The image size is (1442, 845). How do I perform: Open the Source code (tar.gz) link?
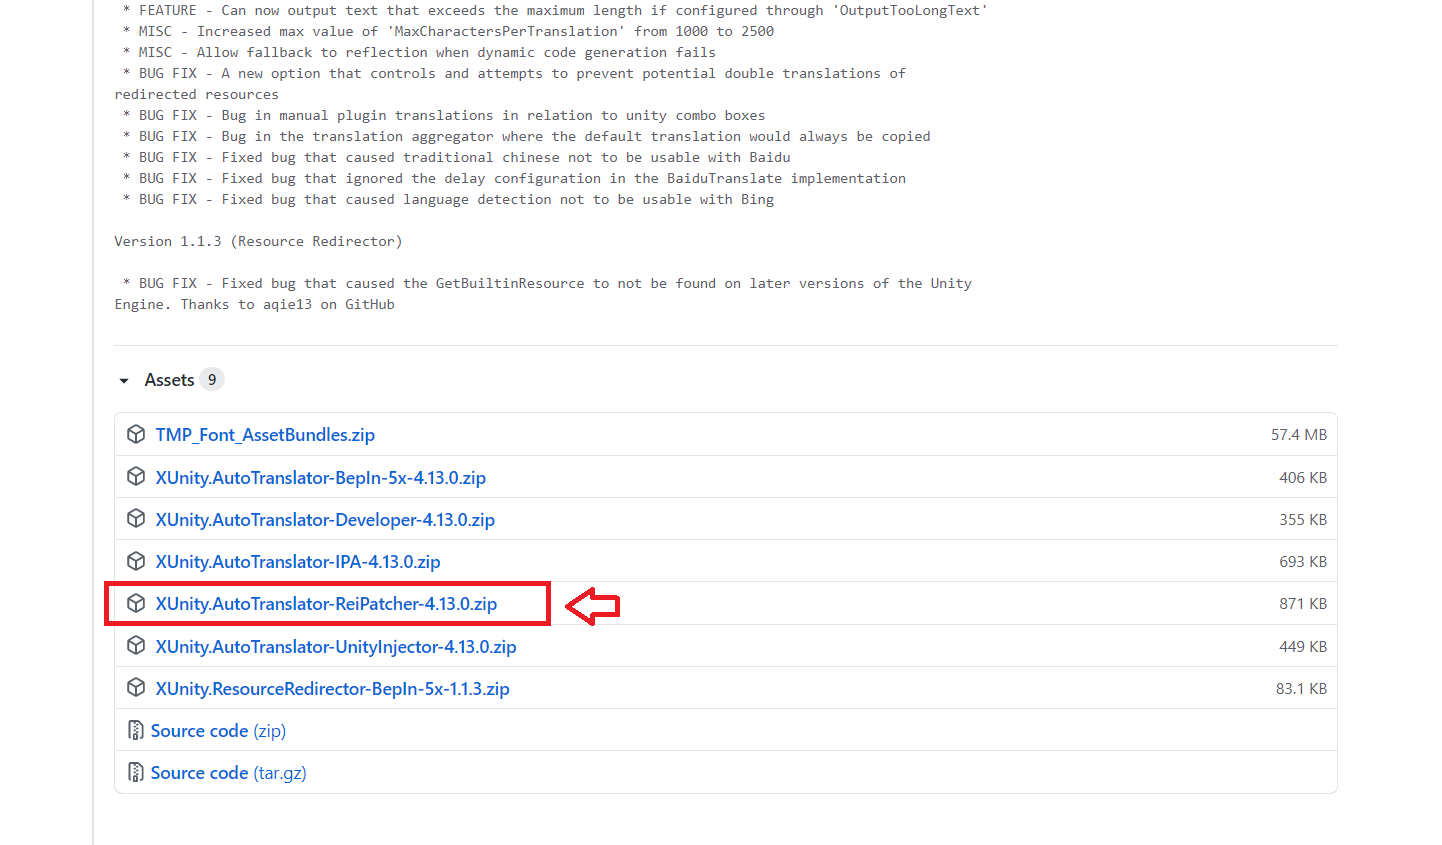click(x=228, y=773)
